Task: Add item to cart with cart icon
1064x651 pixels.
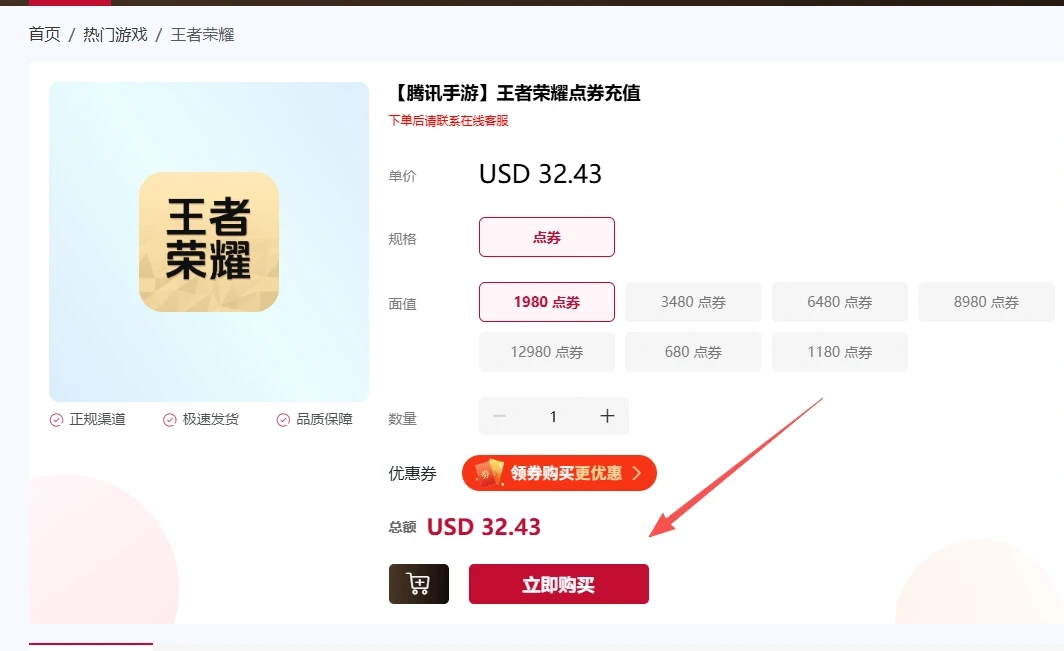Action: click(x=419, y=584)
